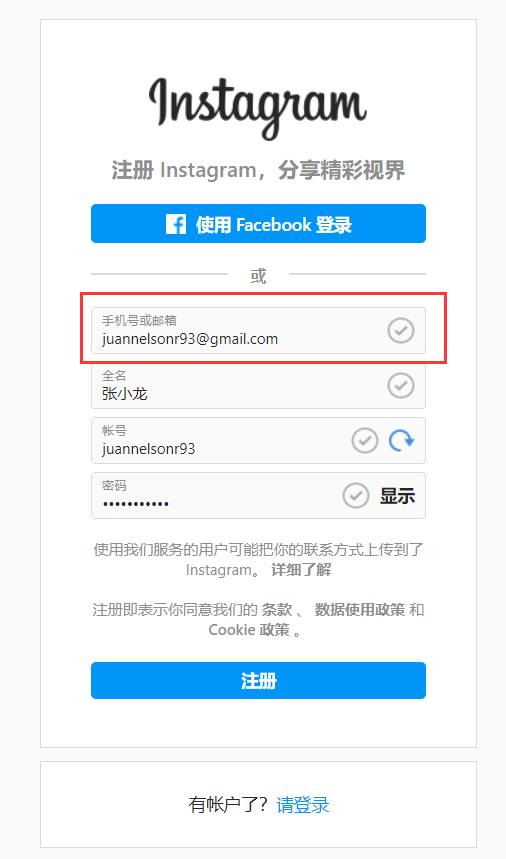Click the checkmark icon in 密码 field
Screen dimensions: 506x859
[356, 495]
